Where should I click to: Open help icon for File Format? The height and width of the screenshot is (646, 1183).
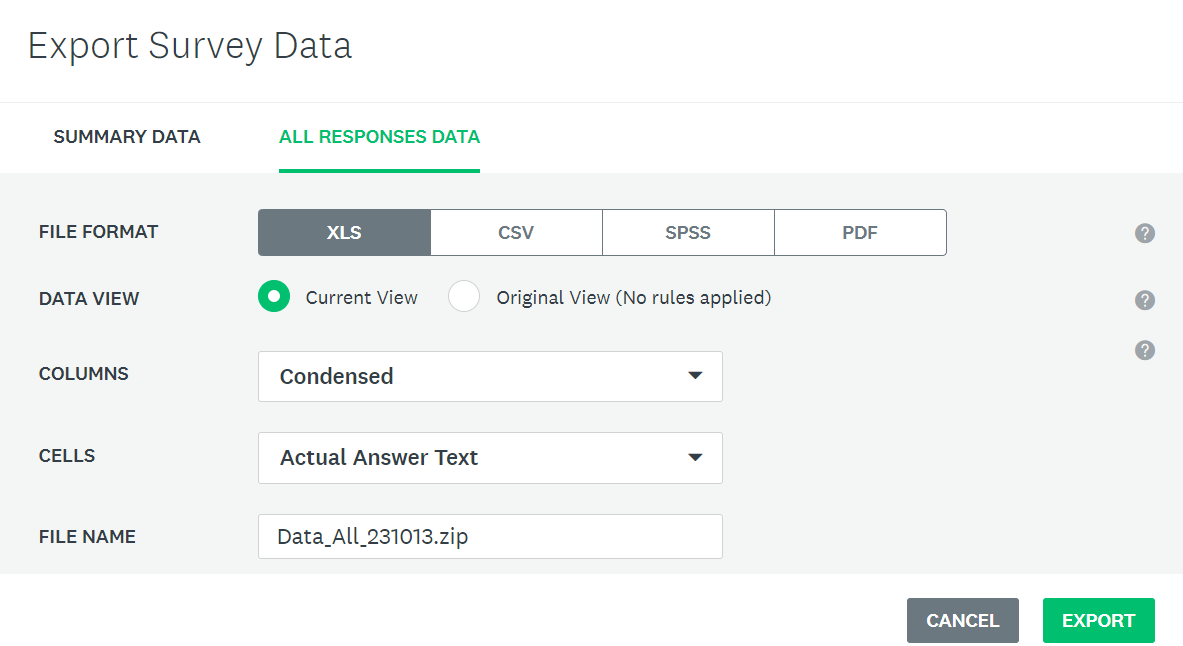(1145, 233)
